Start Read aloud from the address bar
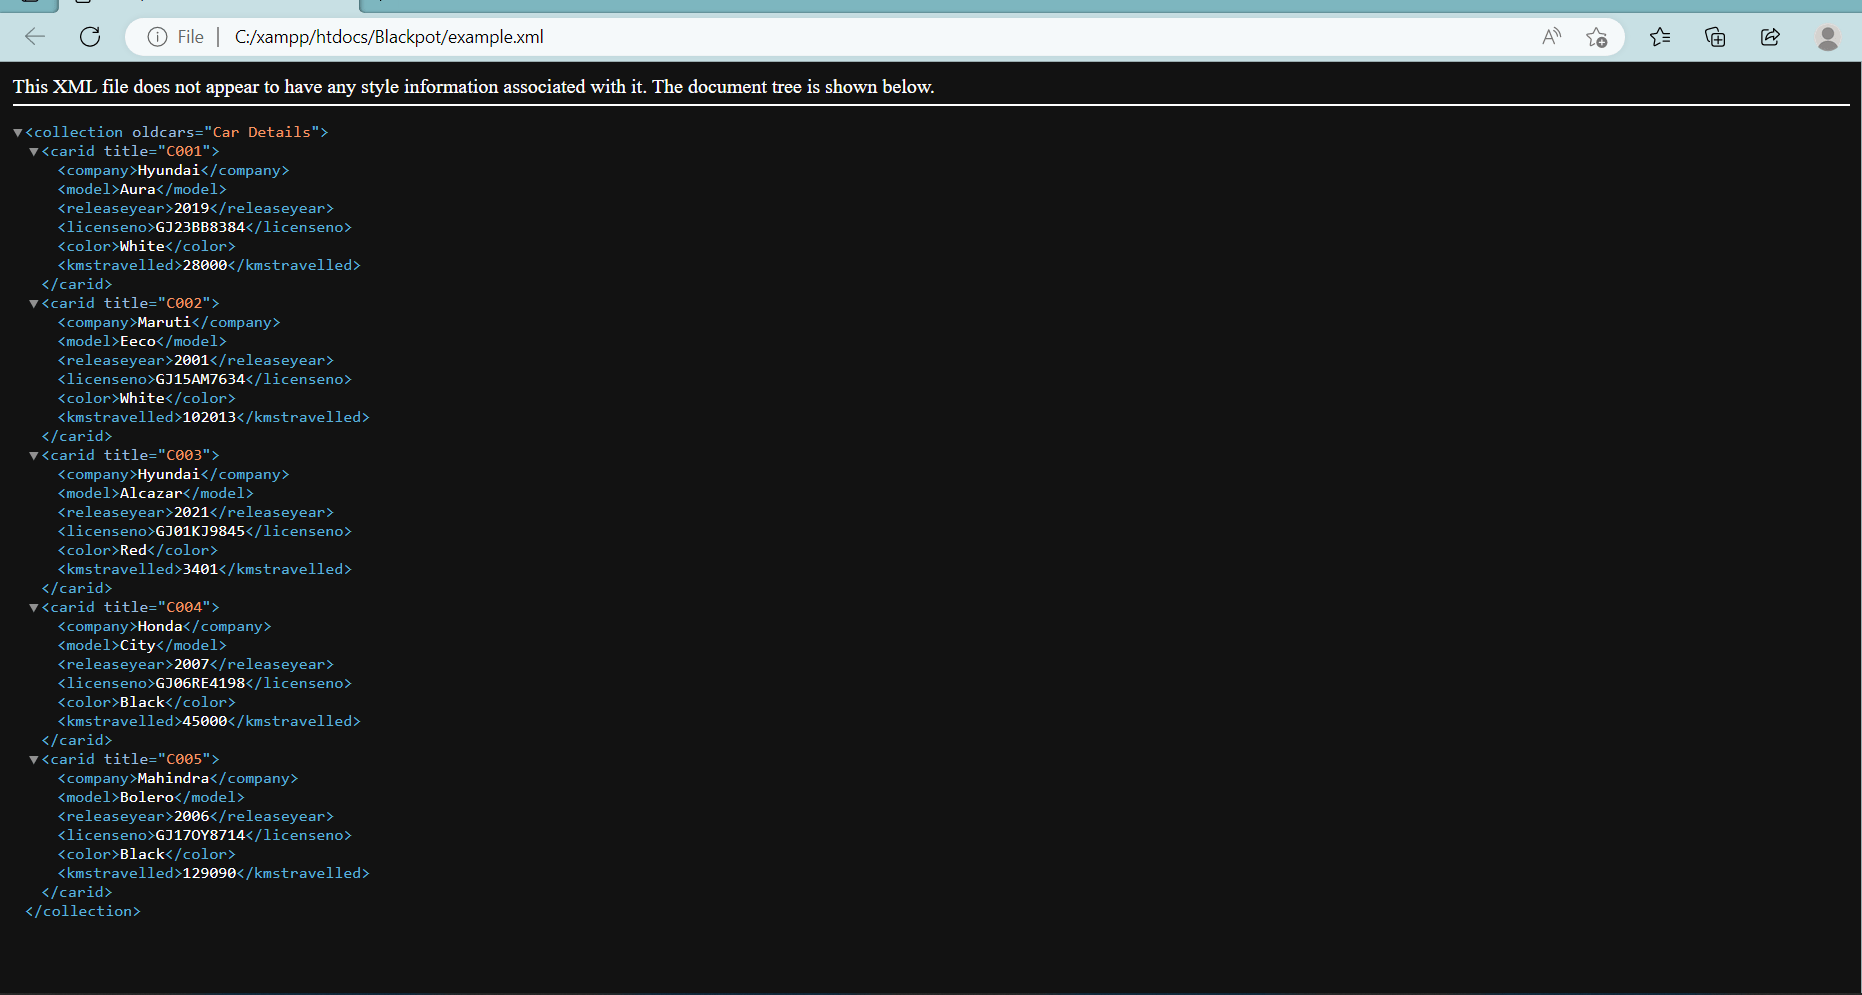This screenshot has height=995, width=1862. coord(1551,37)
